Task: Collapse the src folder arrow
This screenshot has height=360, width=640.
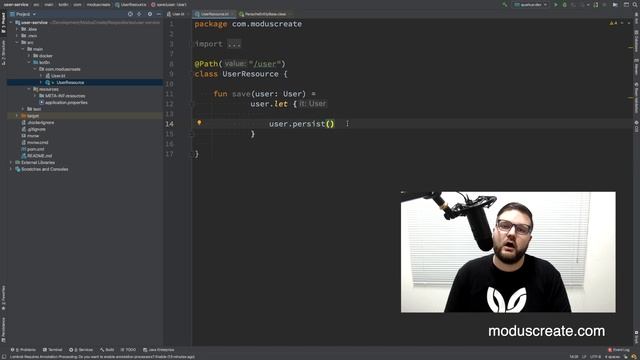Action: coord(17,42)
